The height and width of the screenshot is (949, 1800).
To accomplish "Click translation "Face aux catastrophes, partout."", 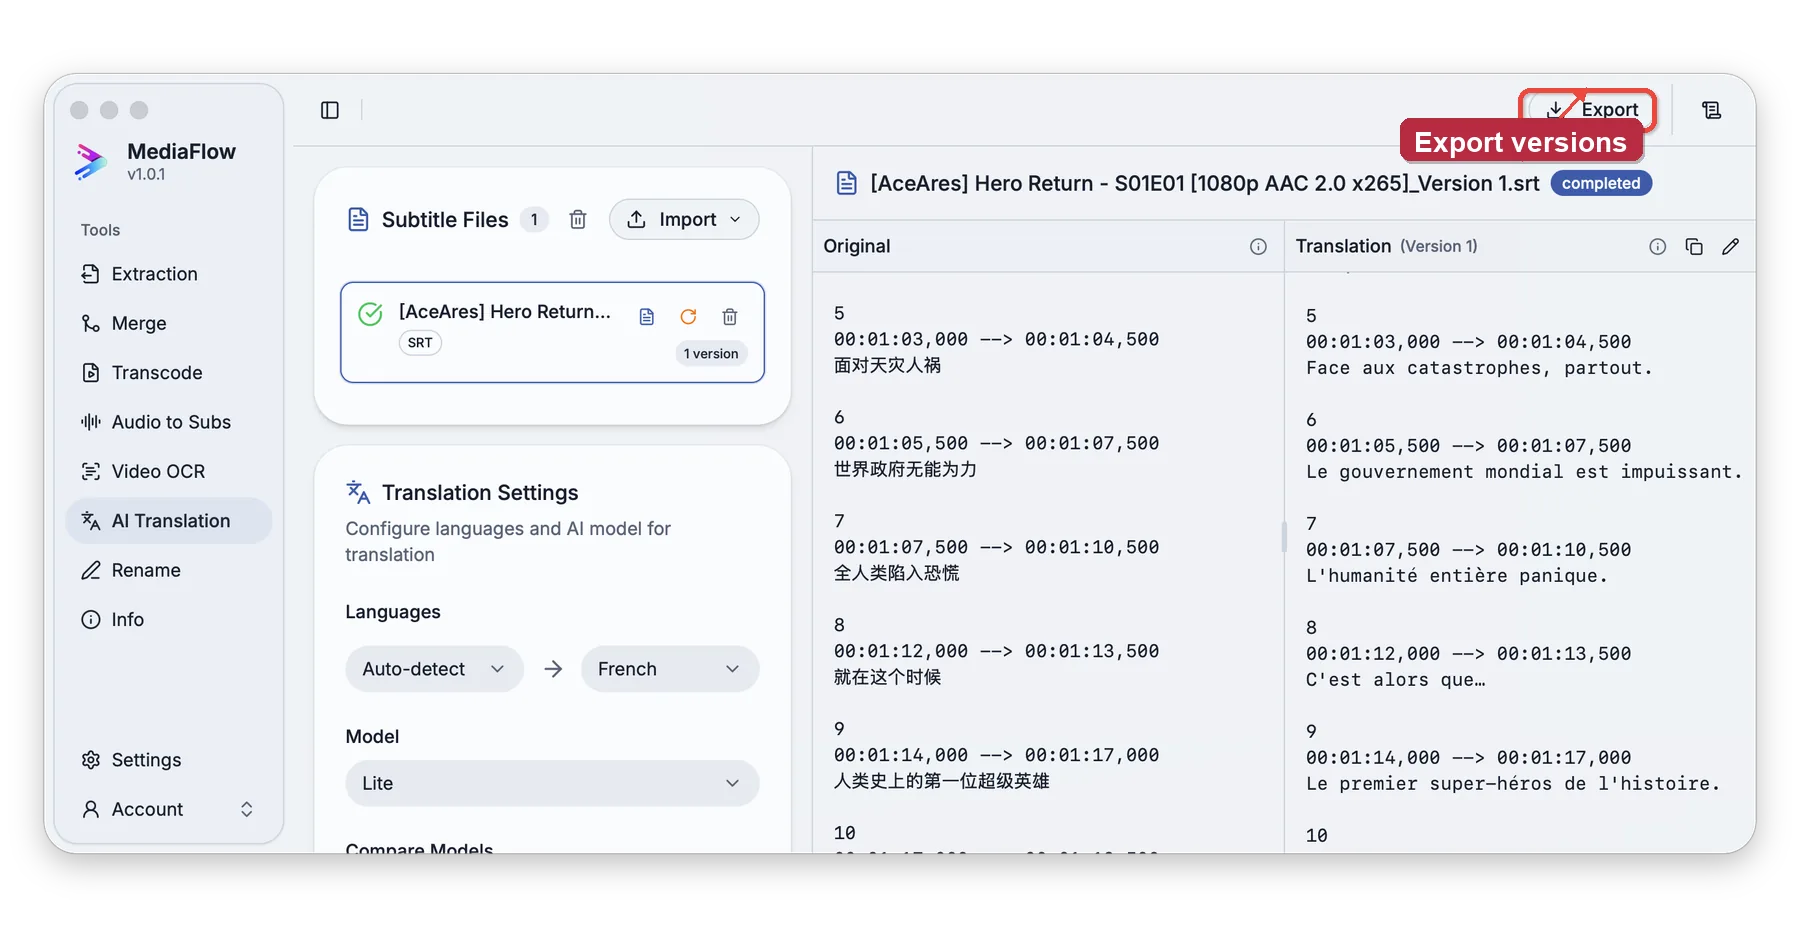I will point(1479,368).
